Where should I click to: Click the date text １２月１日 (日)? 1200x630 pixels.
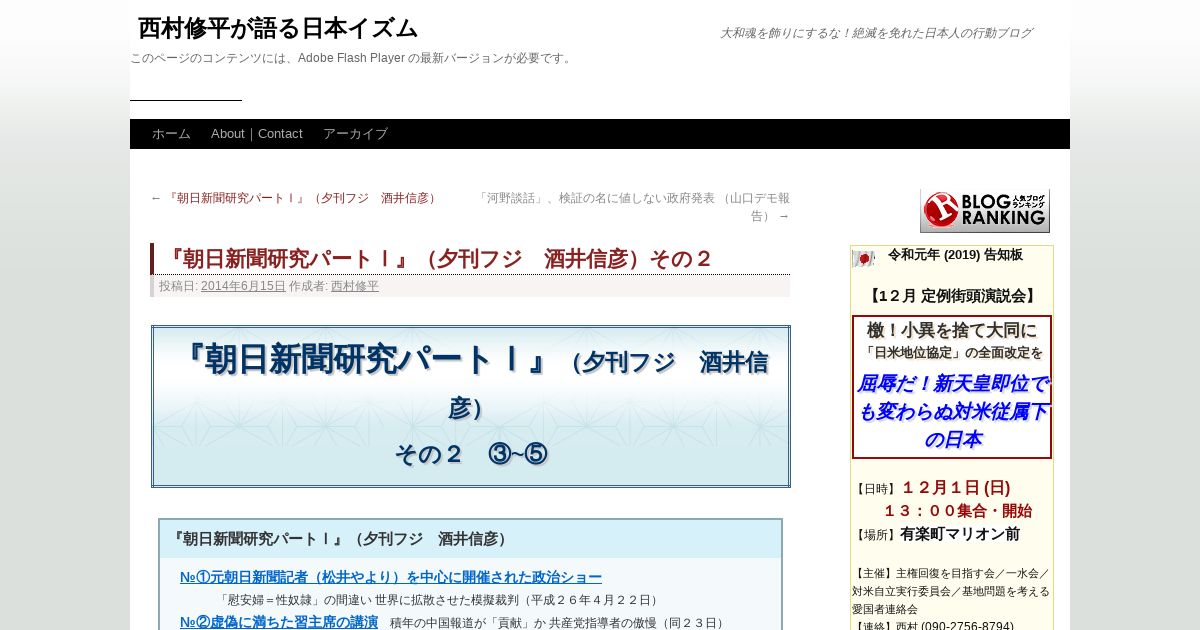(x=955, y=488)
